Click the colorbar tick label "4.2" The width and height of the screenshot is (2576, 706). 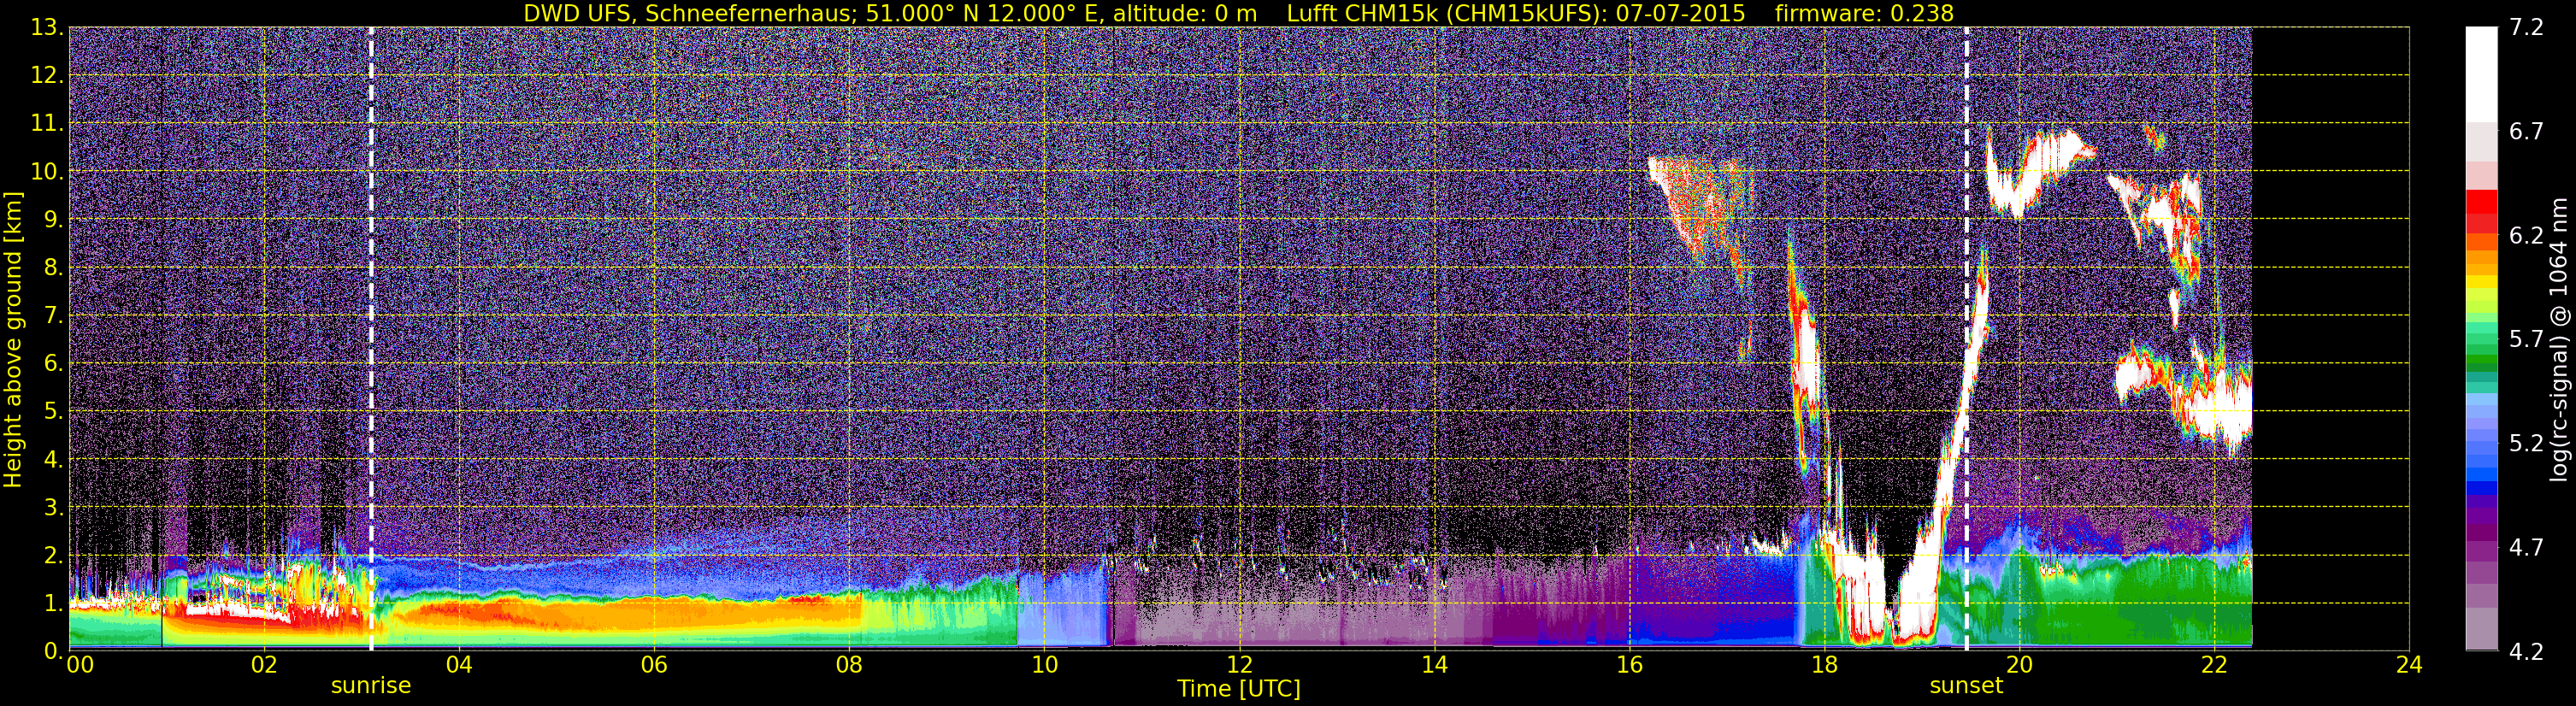click(x=2526, y=652)
